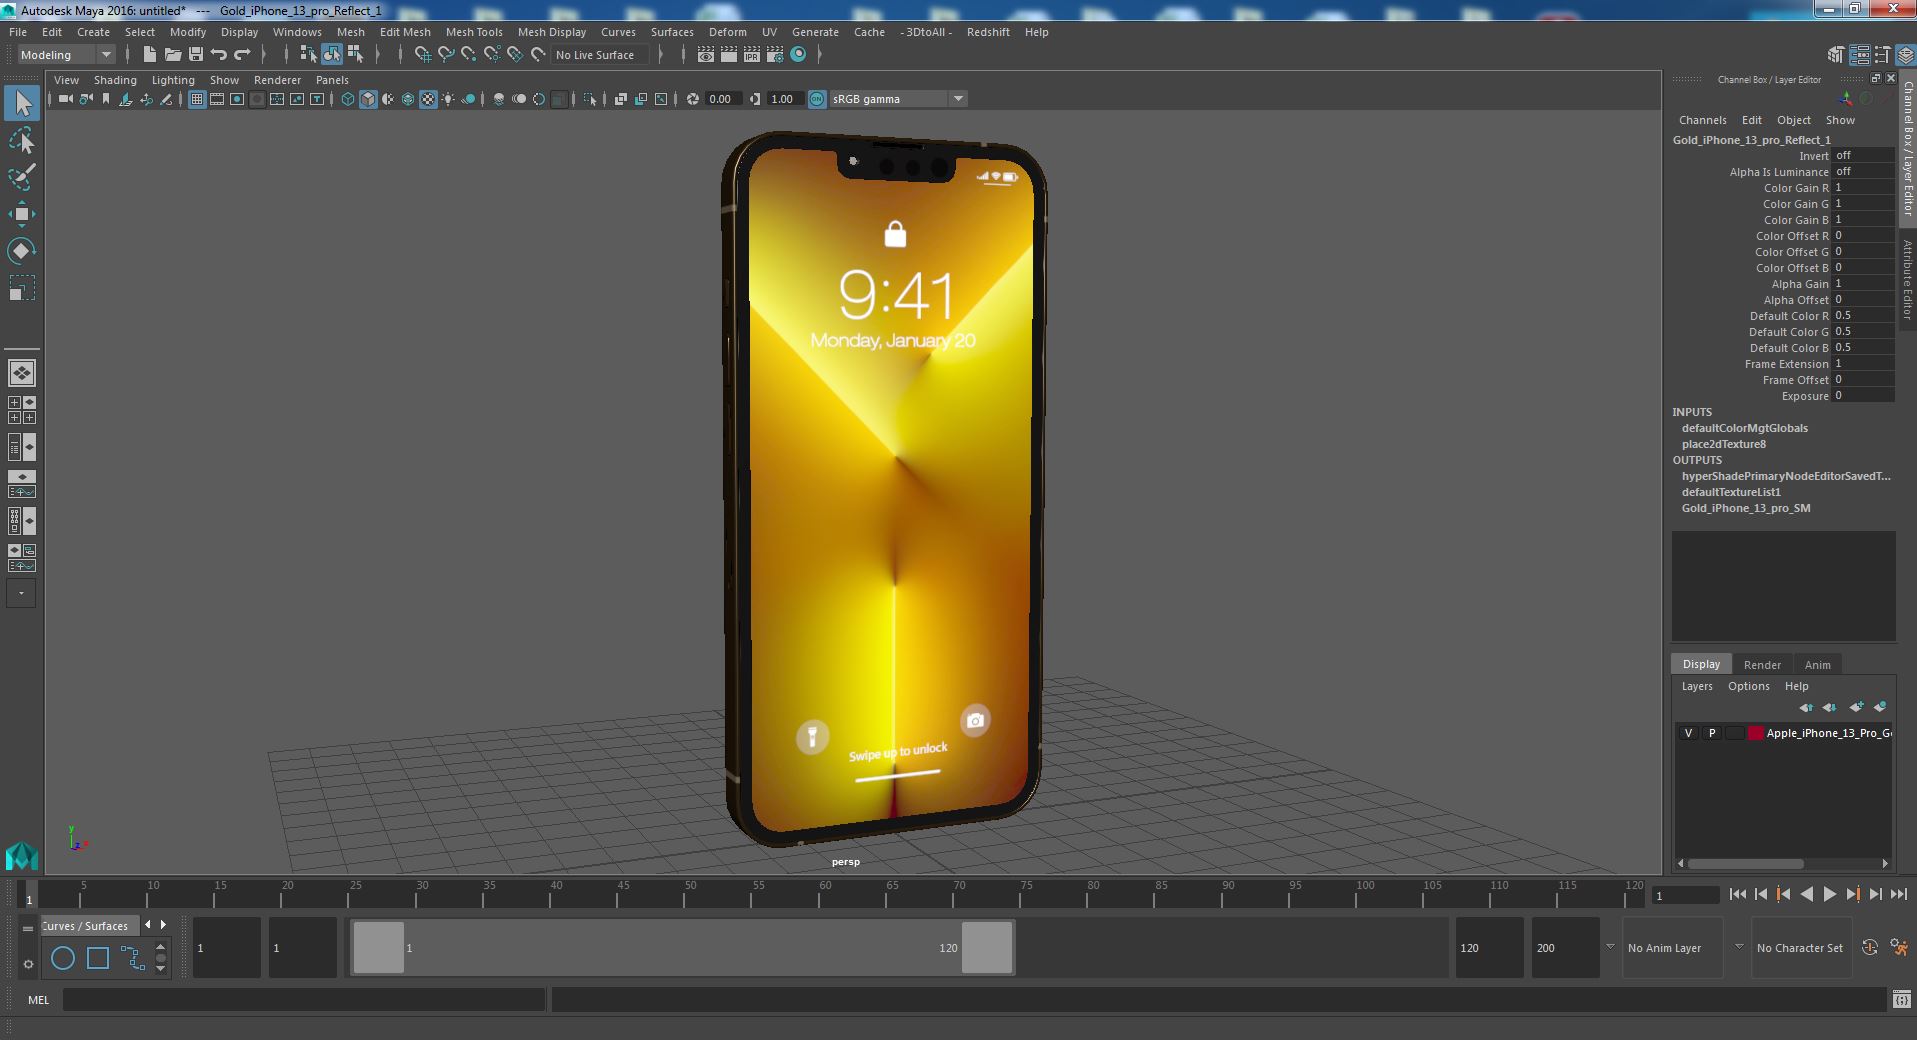Click the playback end time field 120
The image size is (1917, 1040).
(1488, 948)
